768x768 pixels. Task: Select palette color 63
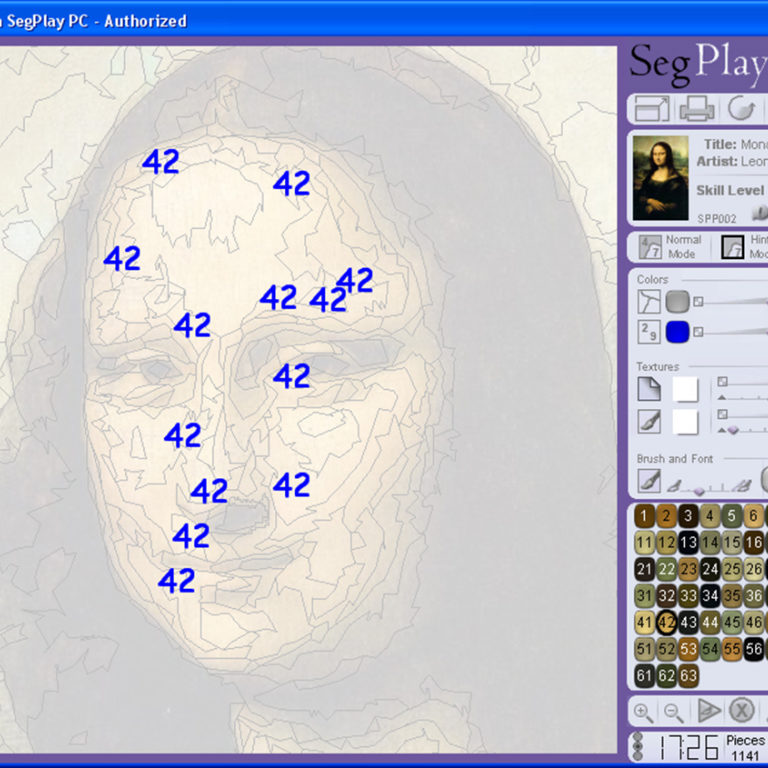(x=688, y=675)
